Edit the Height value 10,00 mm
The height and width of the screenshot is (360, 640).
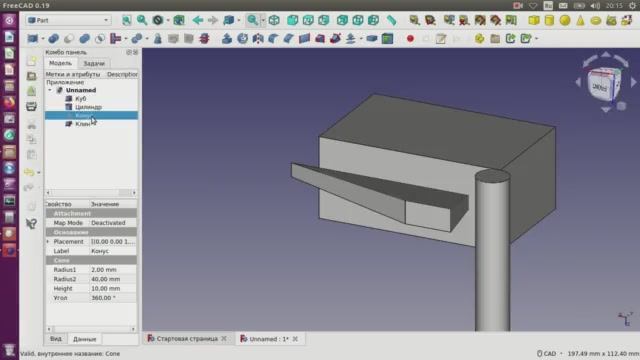113,289
